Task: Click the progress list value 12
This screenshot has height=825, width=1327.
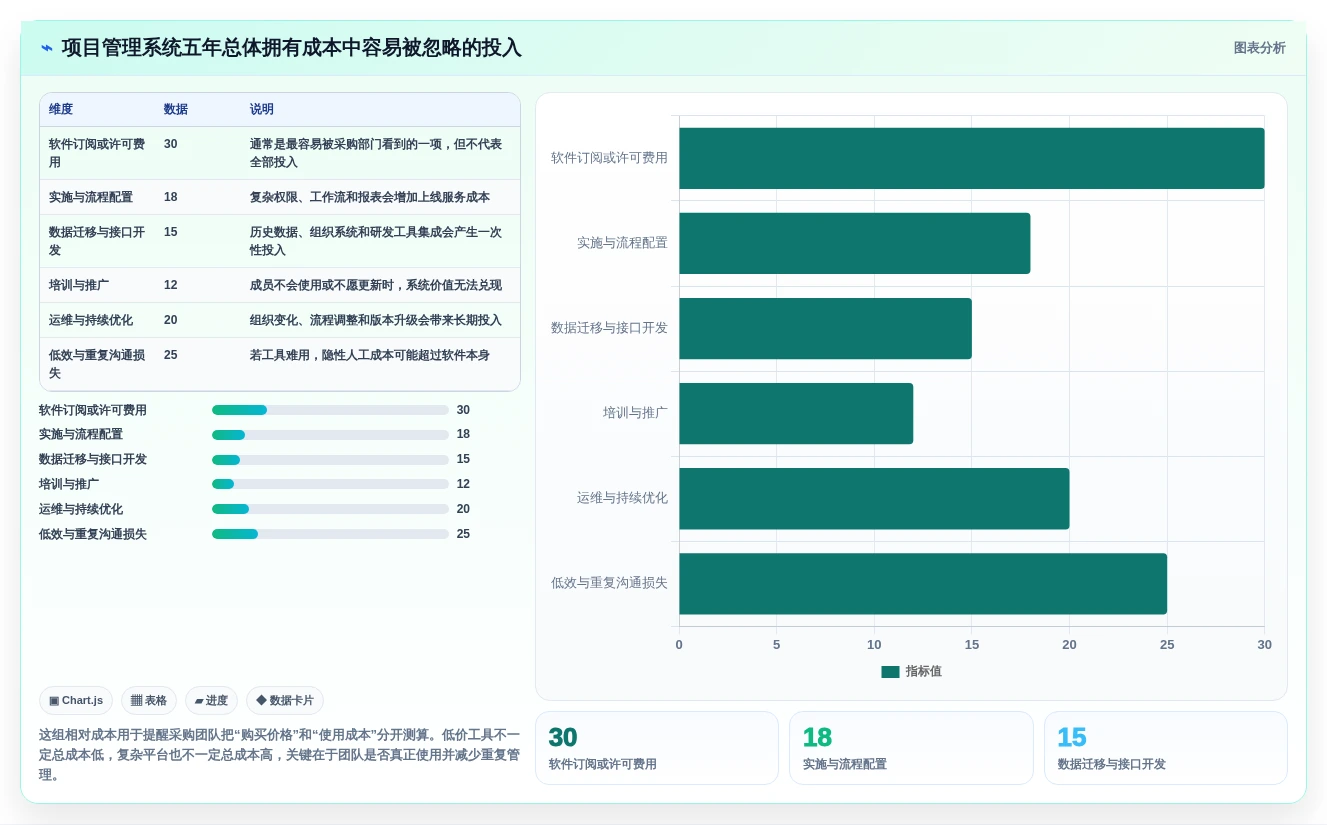Action: 463,484
